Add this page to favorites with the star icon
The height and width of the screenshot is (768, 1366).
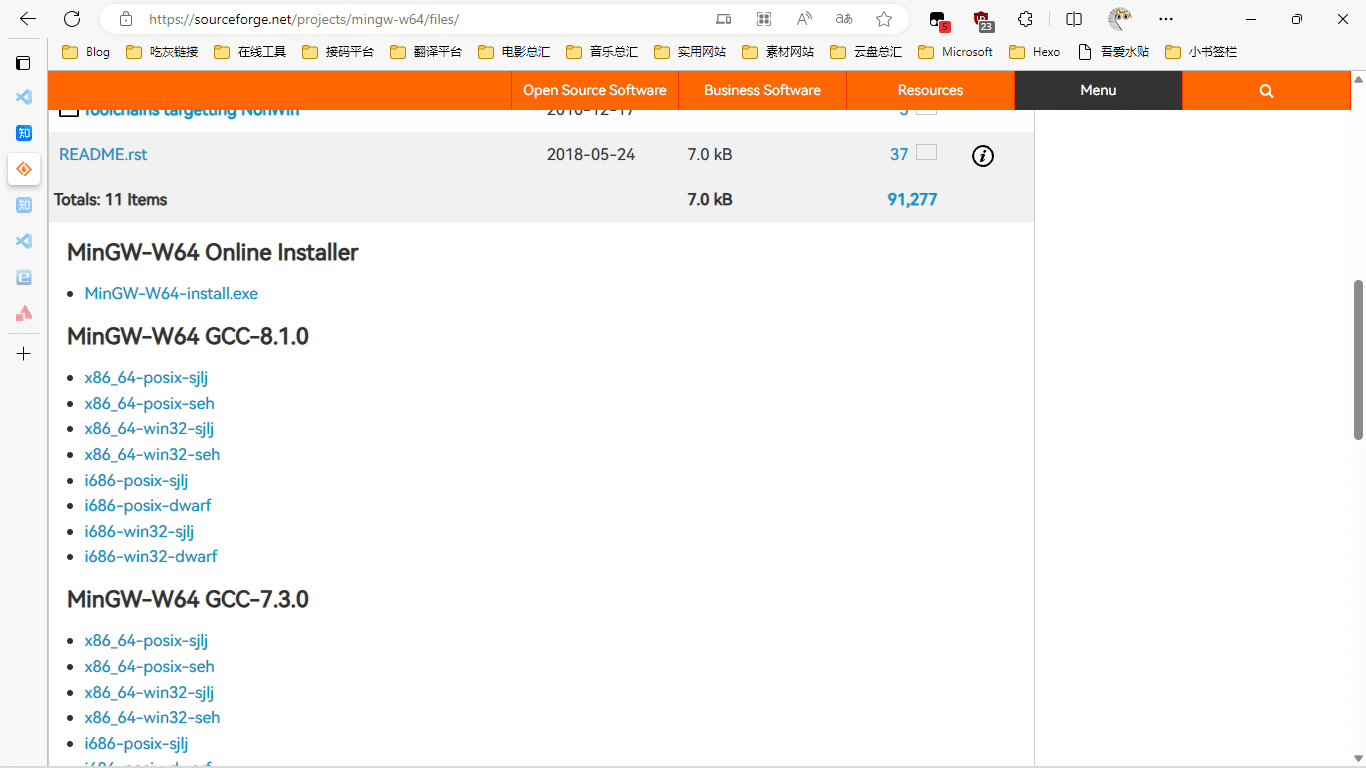pyautogui.click(x=884, y=19)
